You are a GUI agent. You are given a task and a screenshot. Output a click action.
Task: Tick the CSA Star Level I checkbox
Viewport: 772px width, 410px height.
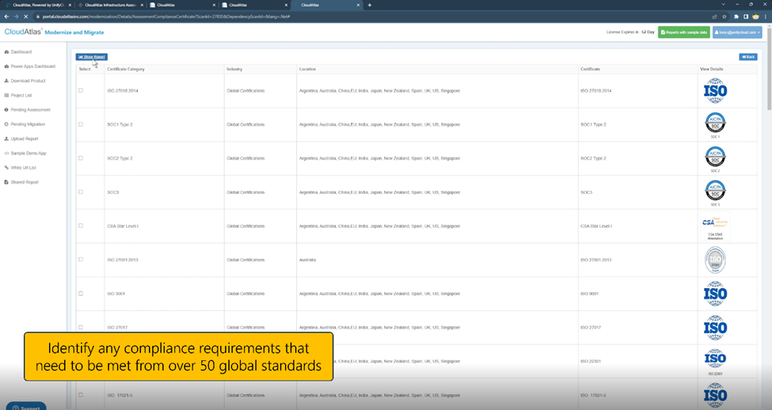click(81, 226)
